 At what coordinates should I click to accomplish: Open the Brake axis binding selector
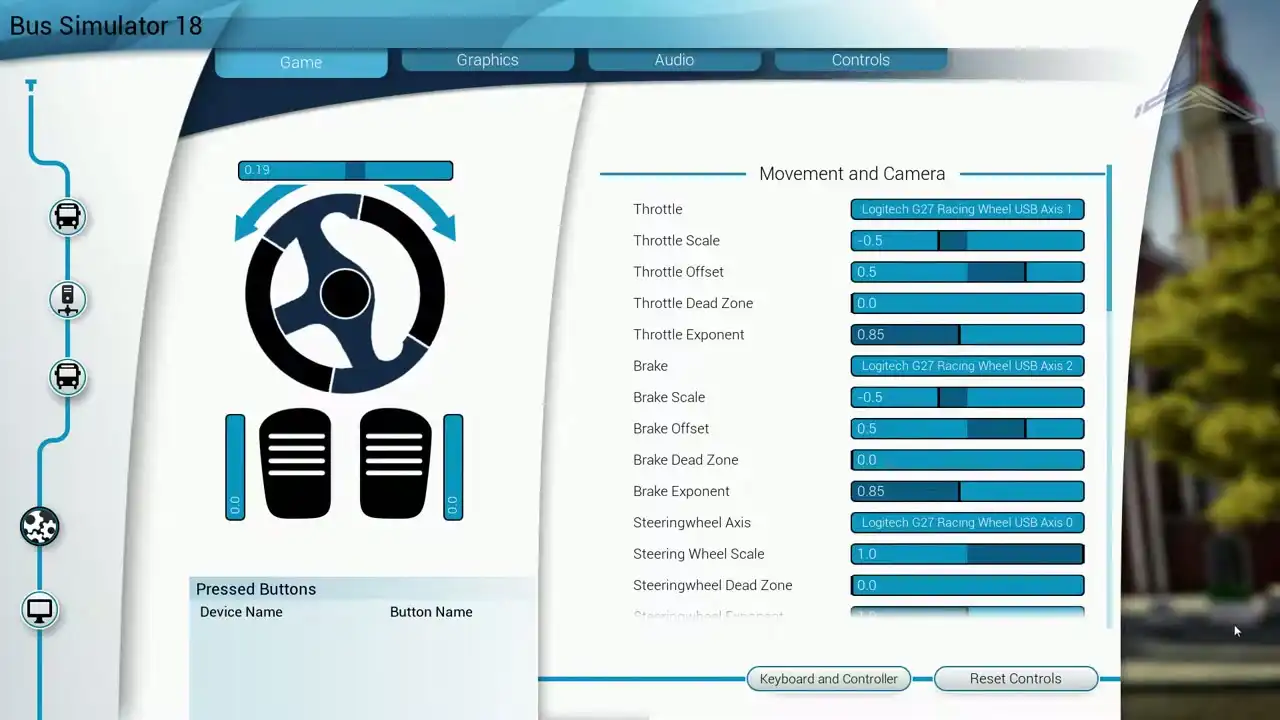click(x=967, y=366)
